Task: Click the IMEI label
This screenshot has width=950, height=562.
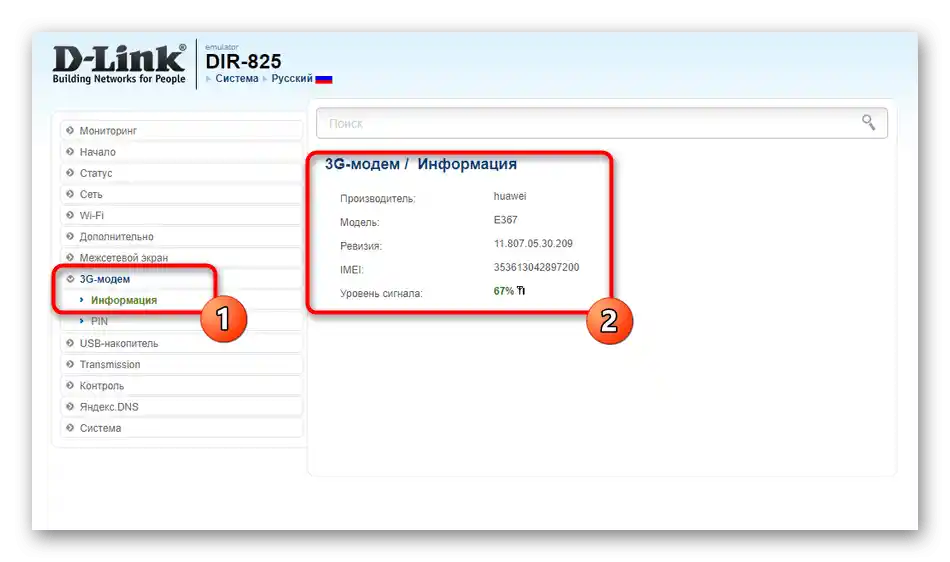Action: [351, 269]
